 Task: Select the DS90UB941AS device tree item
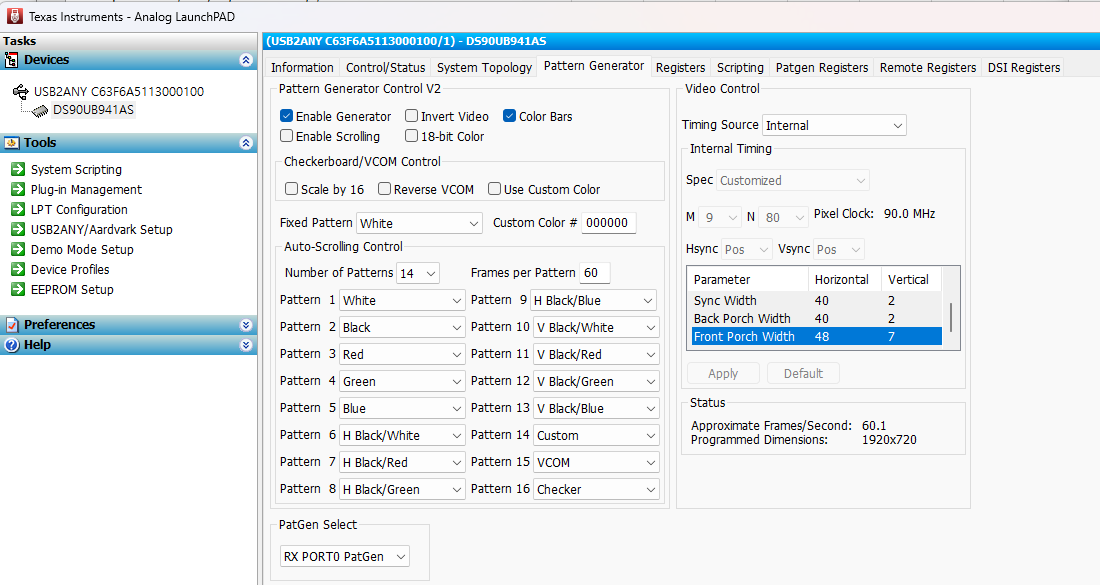(93, 110)
